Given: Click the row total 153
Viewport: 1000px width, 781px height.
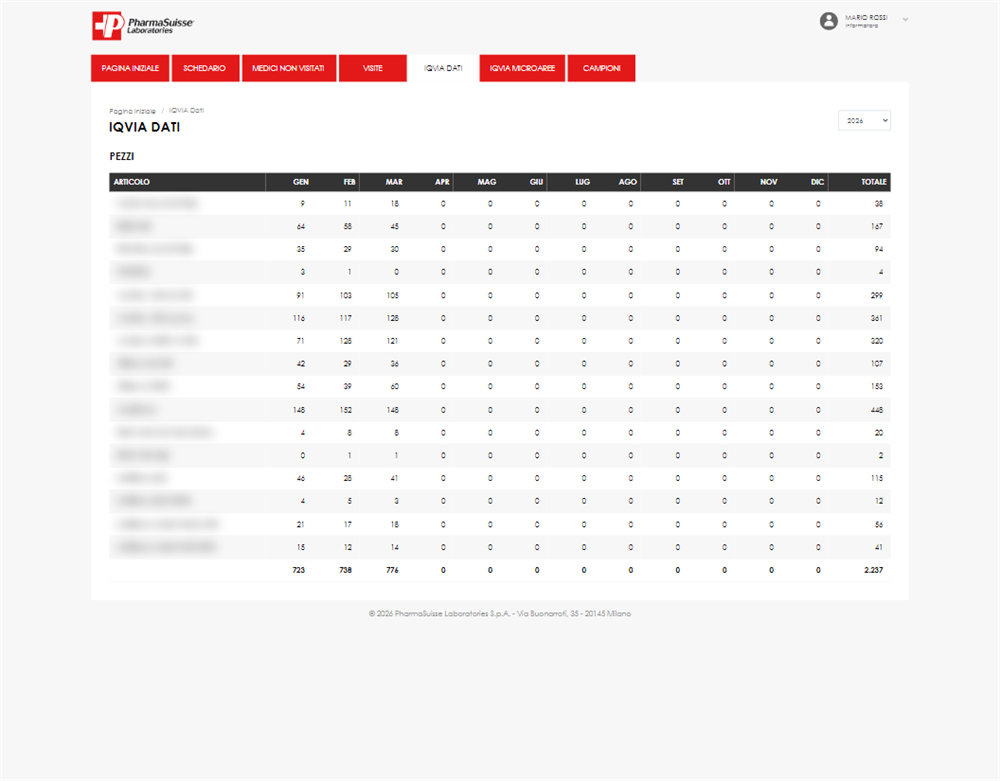Looking at the screenshot, I should pos(877,386).
